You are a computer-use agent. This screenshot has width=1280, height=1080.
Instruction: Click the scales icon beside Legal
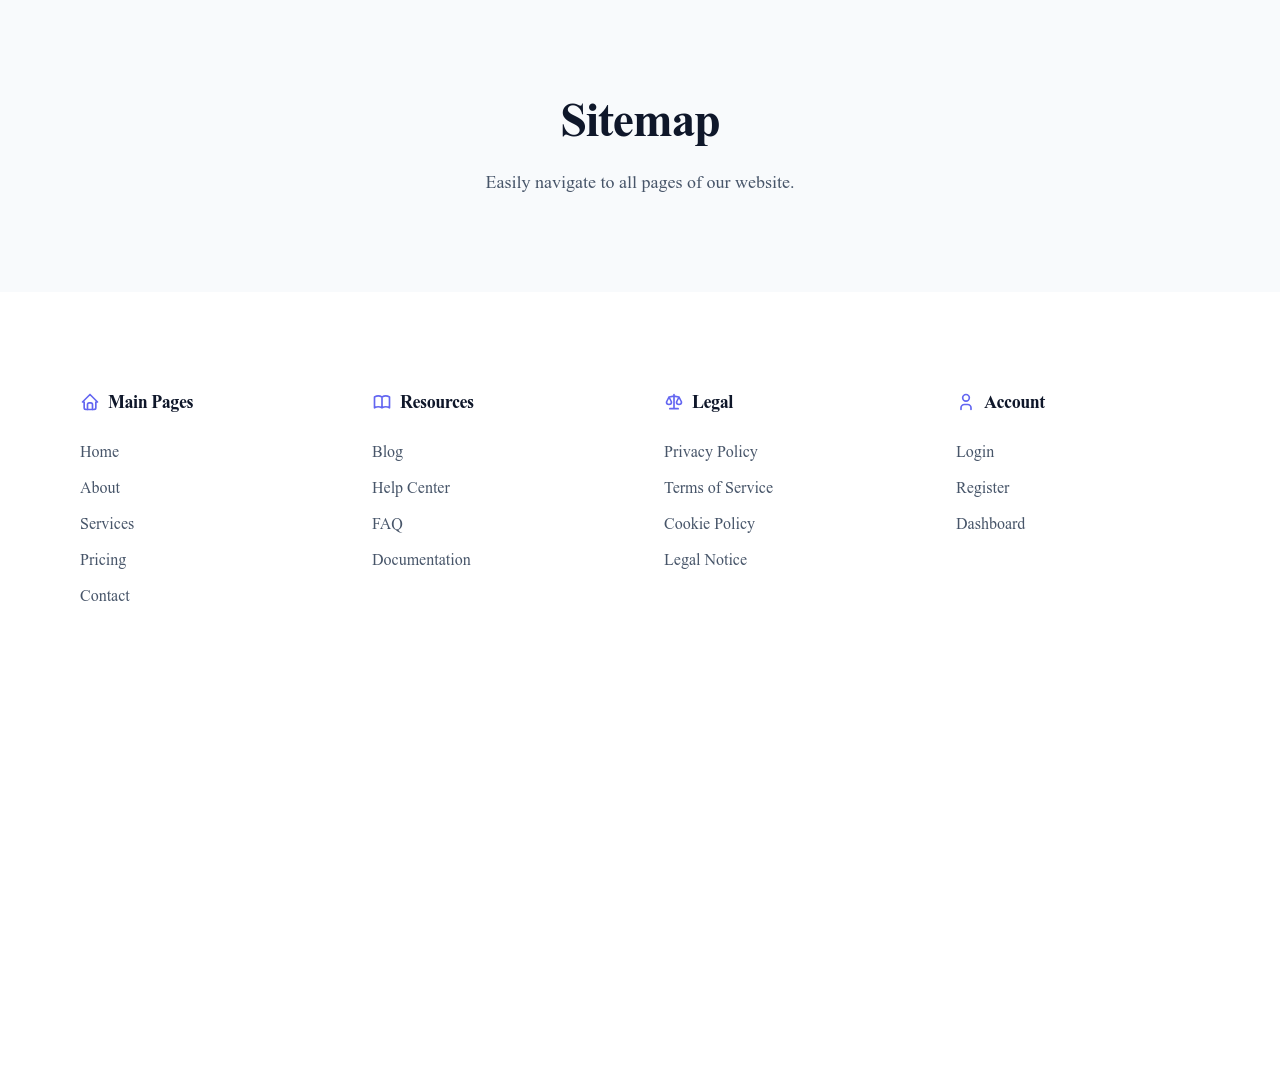click(x=674, y=402)
